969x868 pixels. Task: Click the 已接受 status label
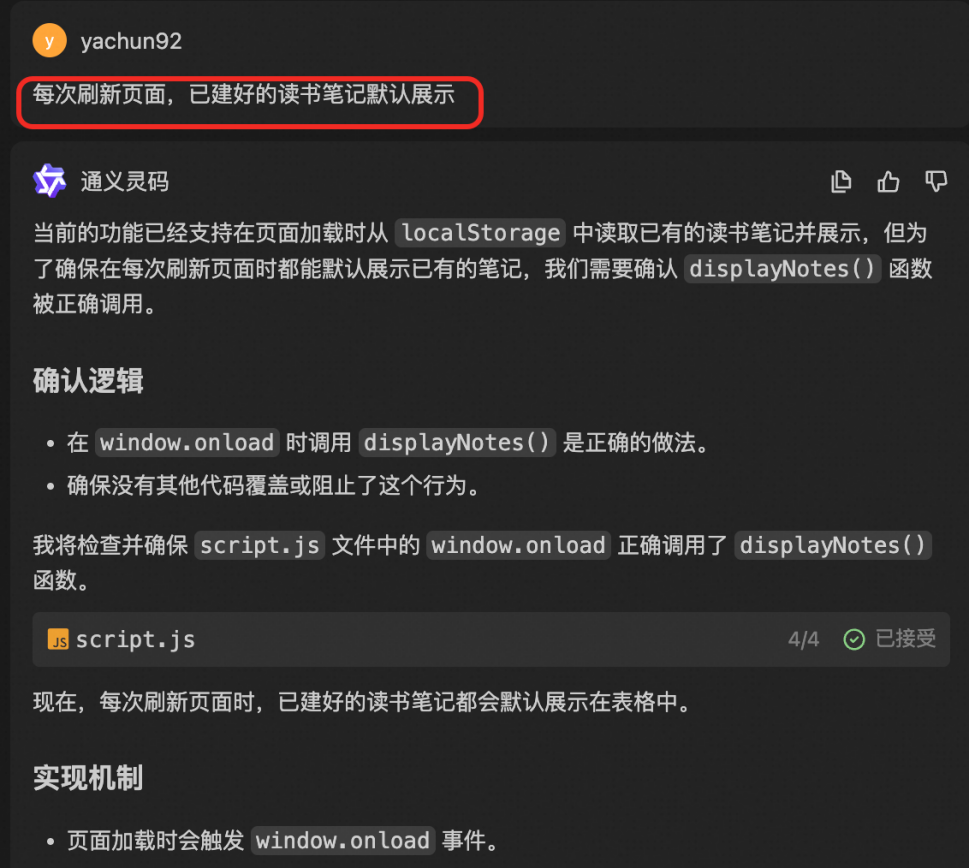point(906,639)
